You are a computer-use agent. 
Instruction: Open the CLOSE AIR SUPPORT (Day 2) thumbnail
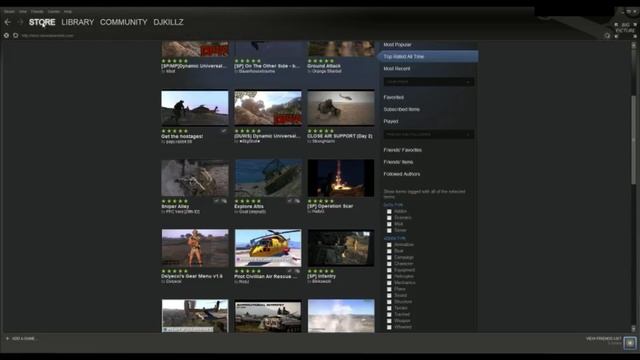341,108
